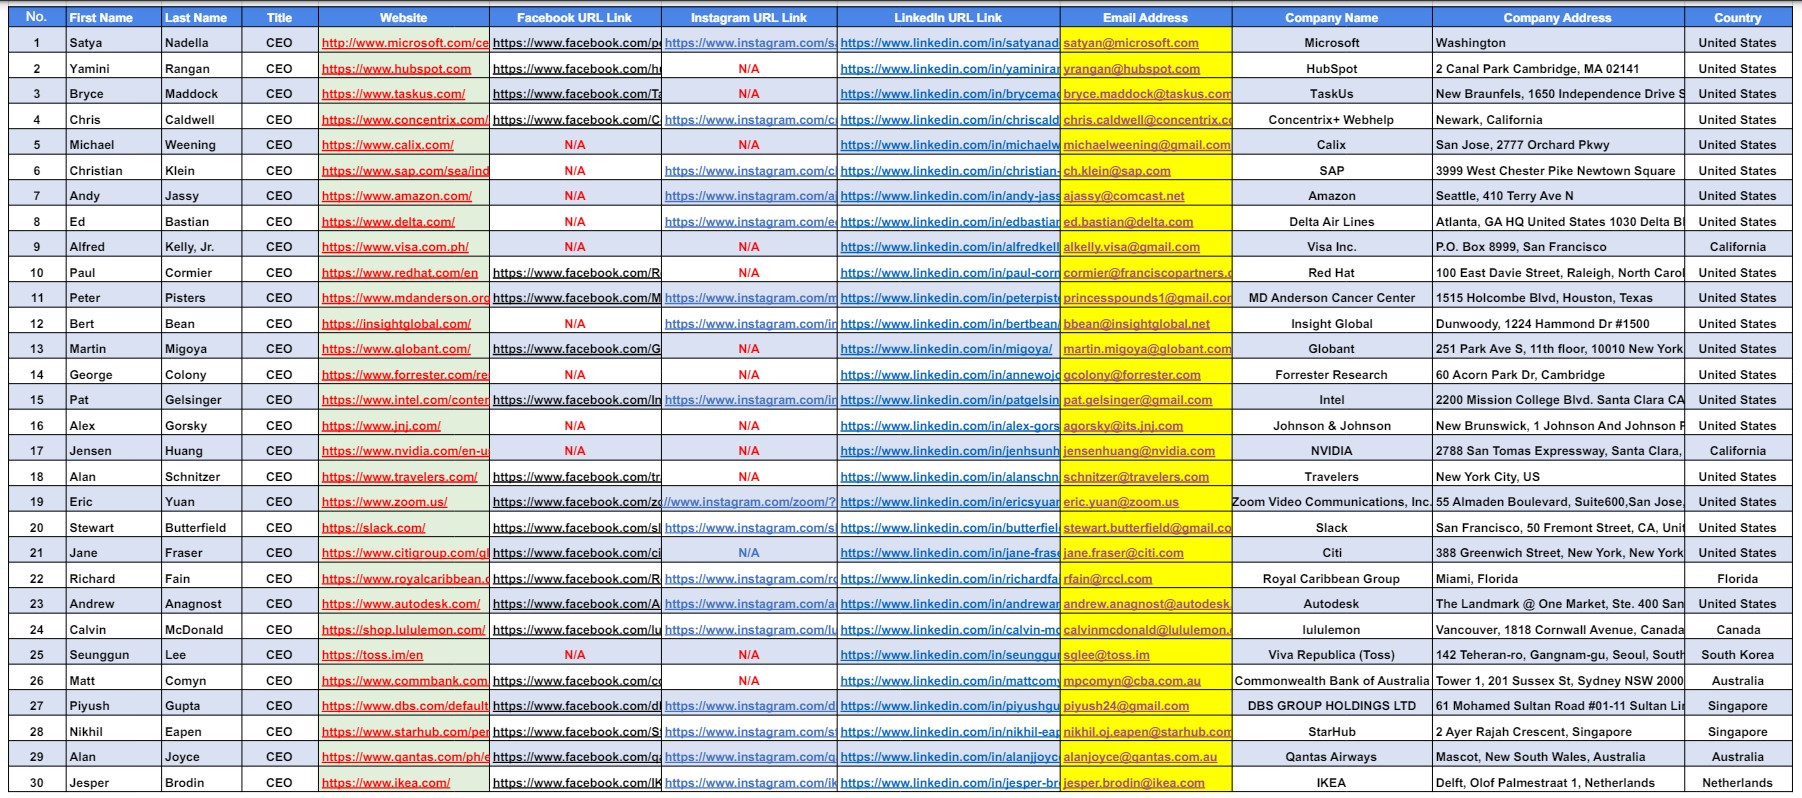The height and width of the screenshot is (798, 1802).
Task: Click the bbean@insightglobal.net email link
Action: coord(1137,324)
